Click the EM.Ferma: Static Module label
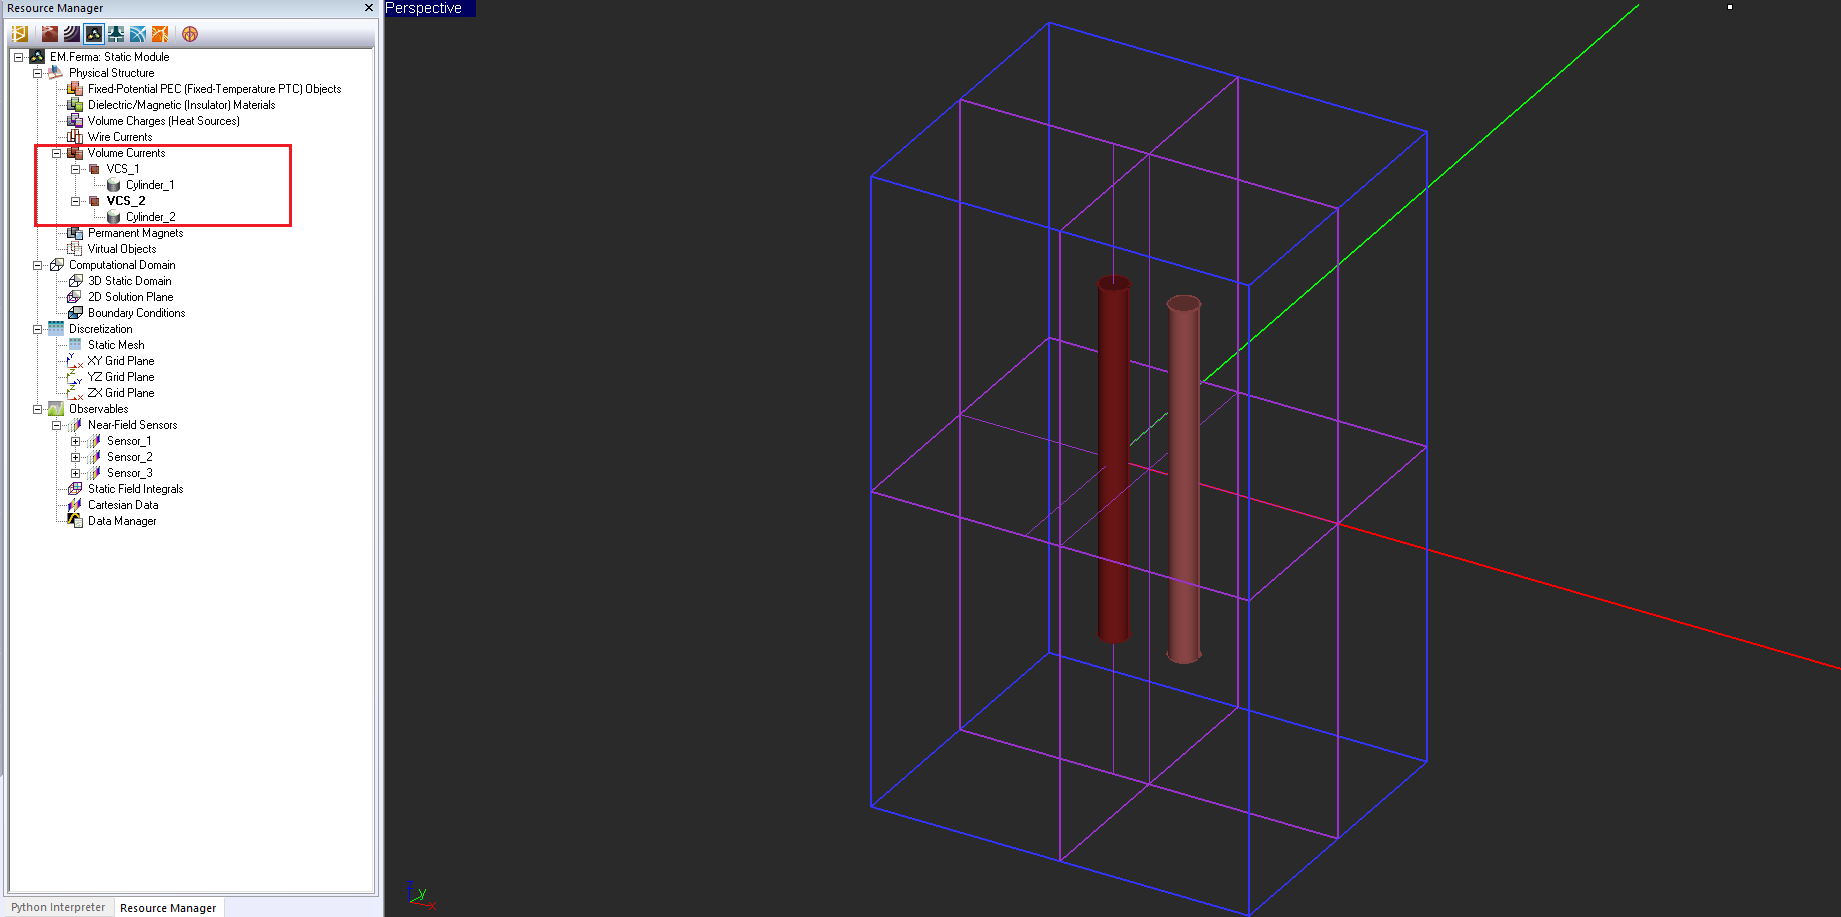Image resolution: width=1841 pixels, height=917 pixels. point(110,57)
